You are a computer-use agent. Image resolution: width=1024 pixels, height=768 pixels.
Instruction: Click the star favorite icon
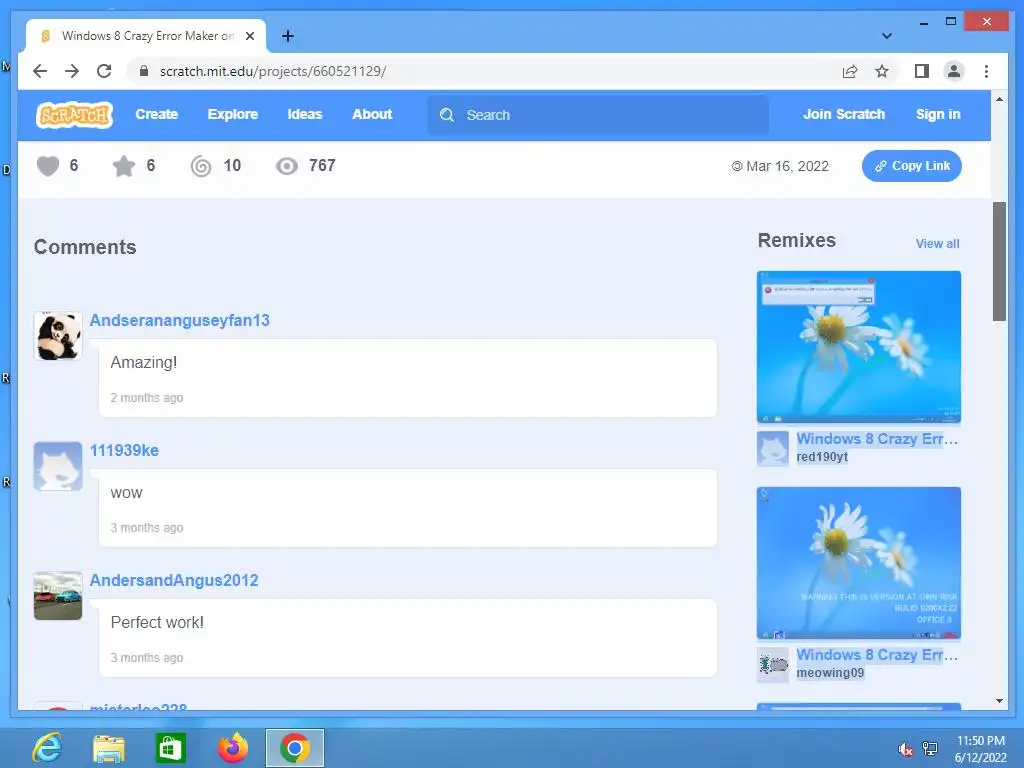pyautogui.click(x=123, y=166)
